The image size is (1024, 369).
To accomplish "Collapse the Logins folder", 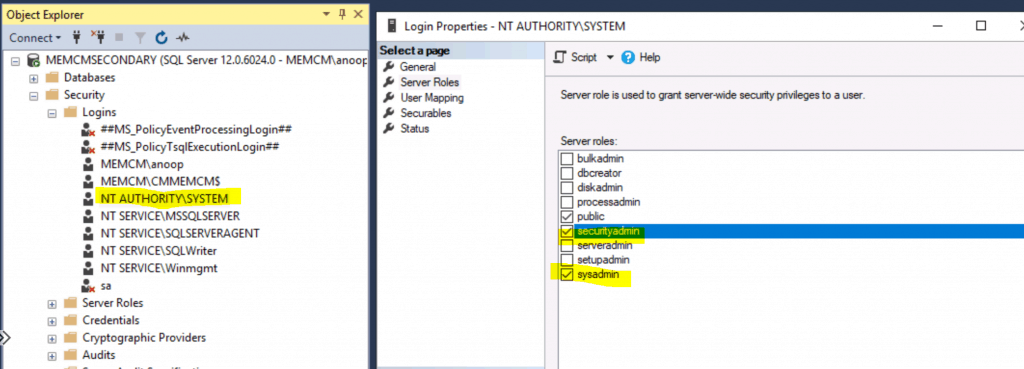I will pos(52,112).
